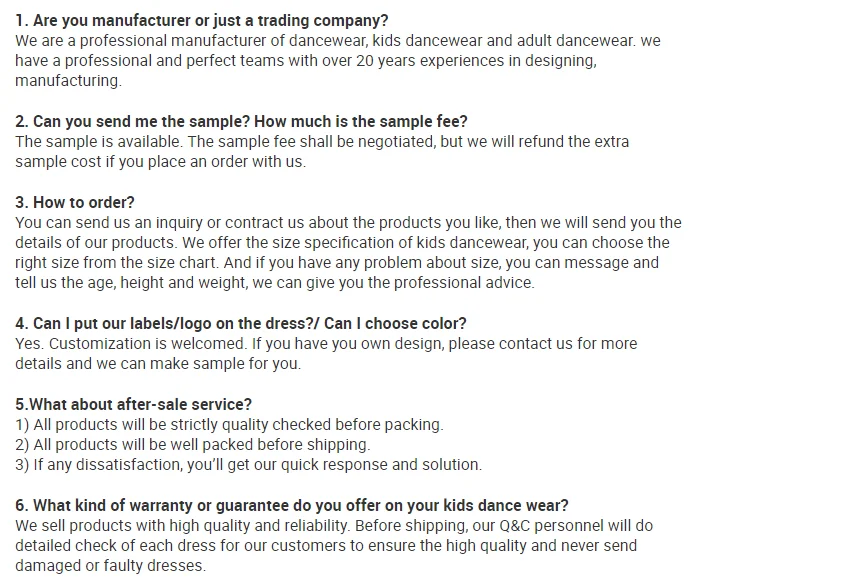Click the line starting "We are a professional manufacturer"
Viewport: 858px width, 587px height.
[x=337, y=41]
